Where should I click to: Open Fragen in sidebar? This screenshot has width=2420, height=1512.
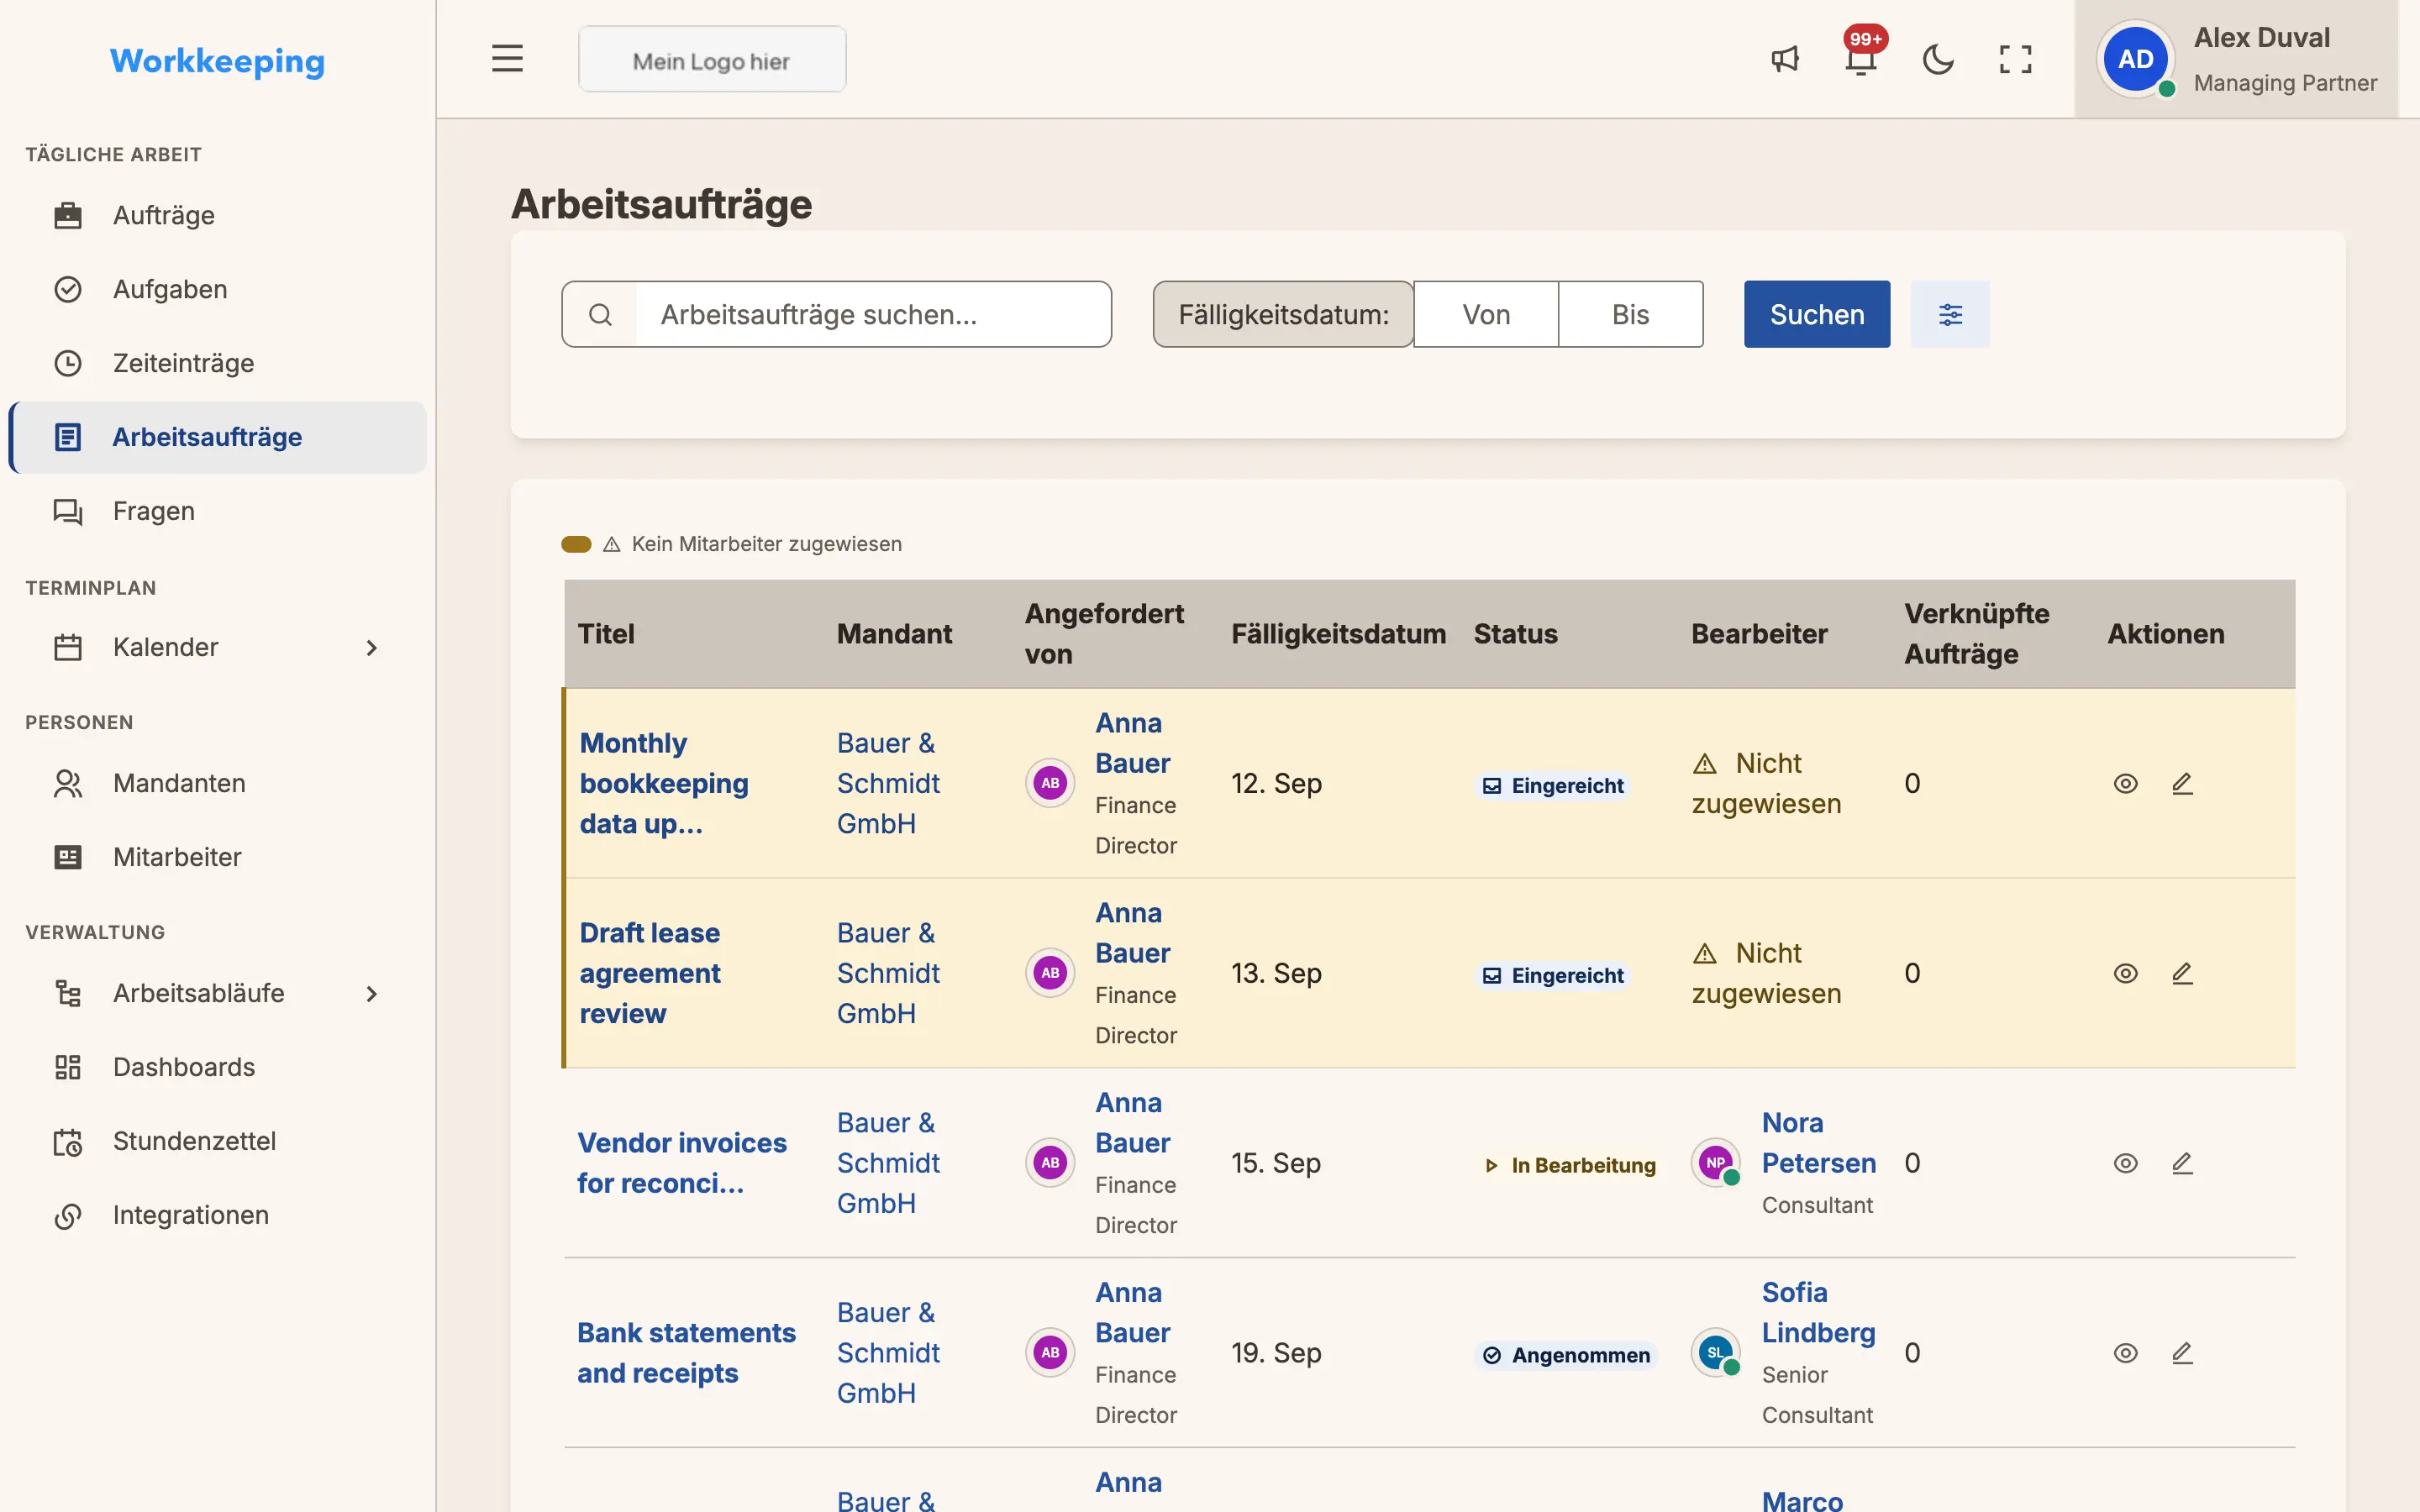(x=218, y=511)
